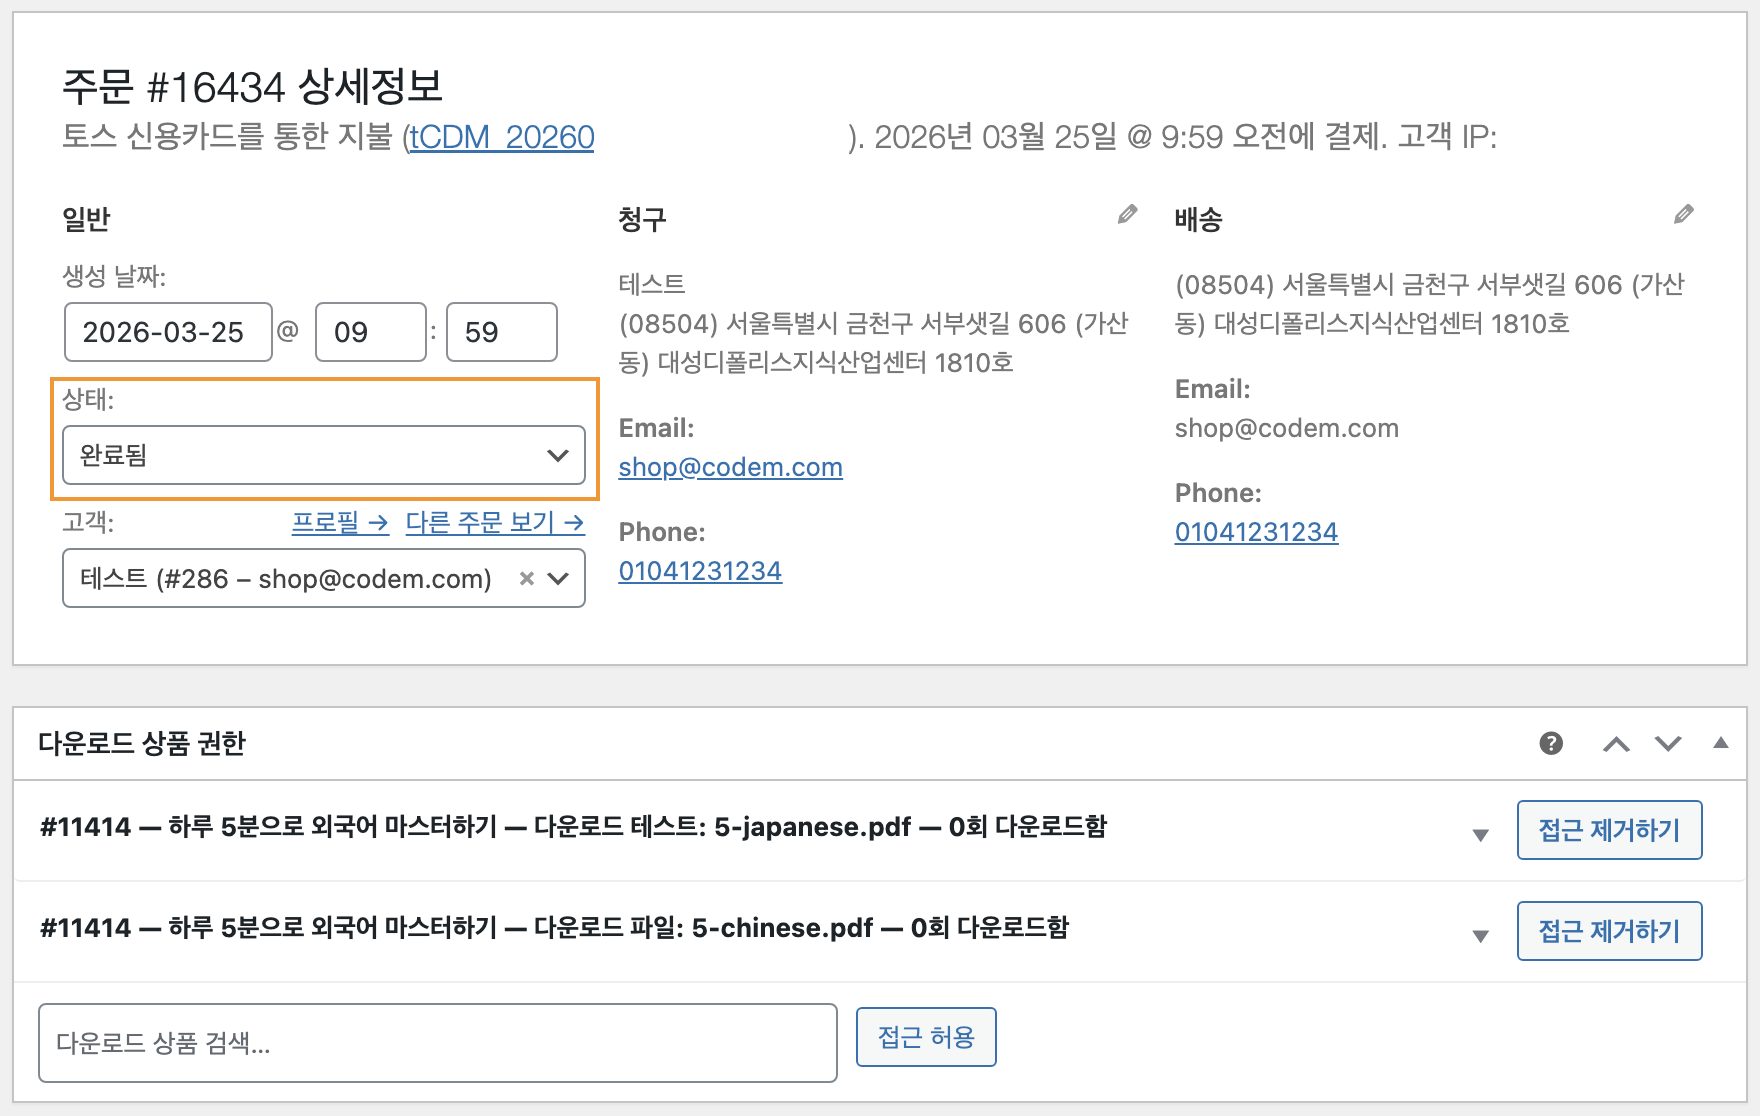The image size is (1760, 1116).
Task: Click the billing email shop@codem.com link
Action: [730, 467]
